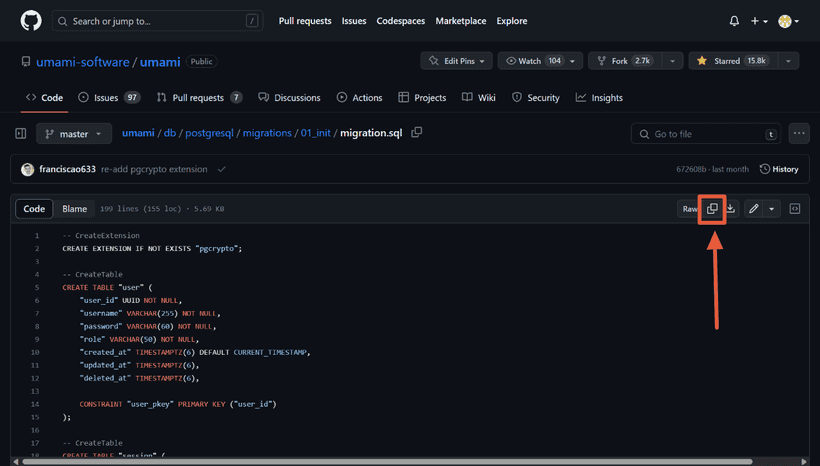
Task: Go to 01_init folder in breadcrumb
Action: (x=315, y=133)
